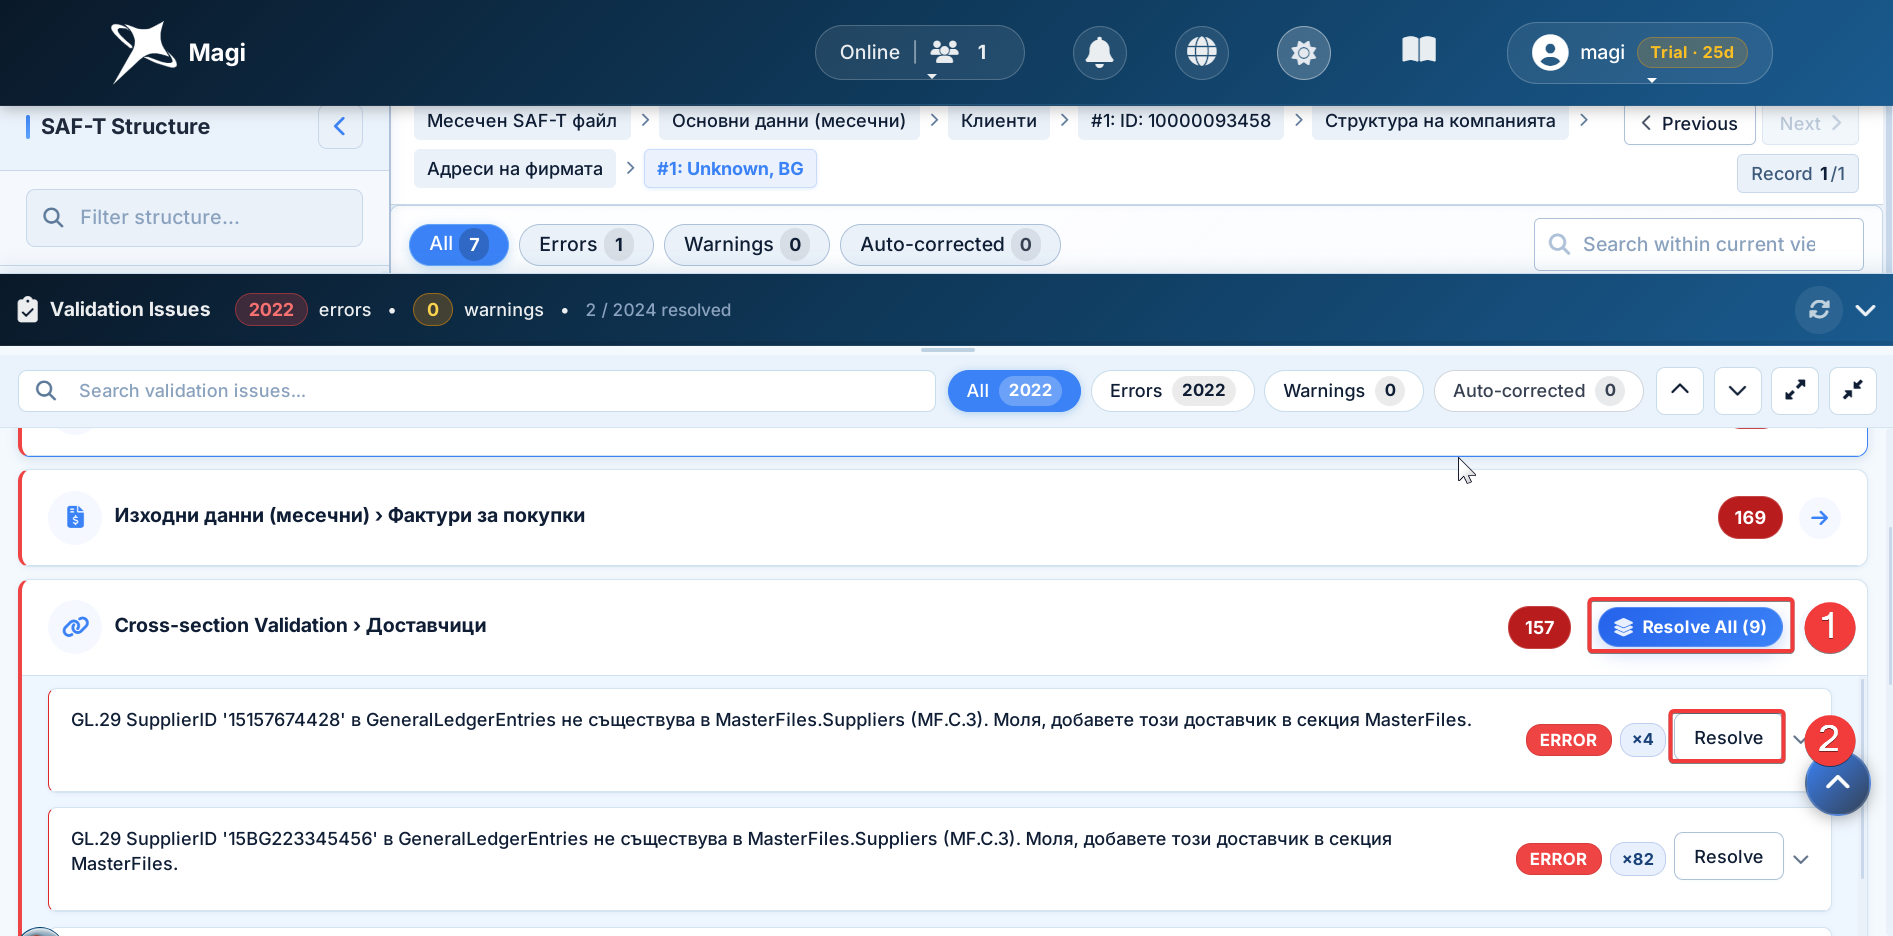
Task: Open the documentation book icon
Action: 1418,50
